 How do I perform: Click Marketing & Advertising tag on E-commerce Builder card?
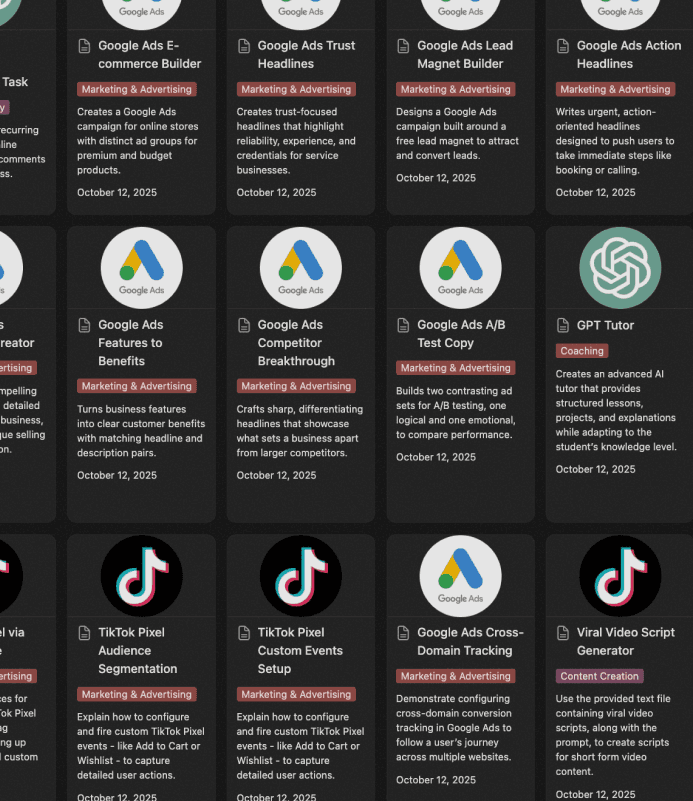point(137,89)
